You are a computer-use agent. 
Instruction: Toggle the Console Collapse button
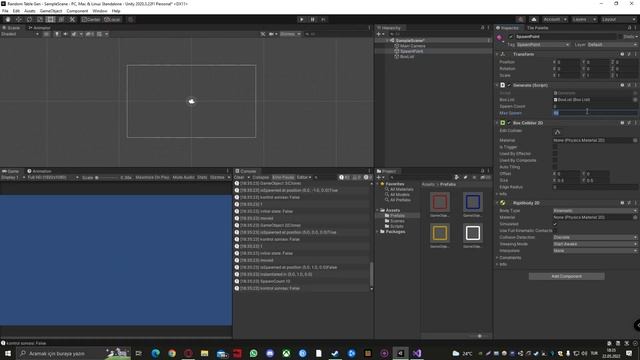pos(260,177)
